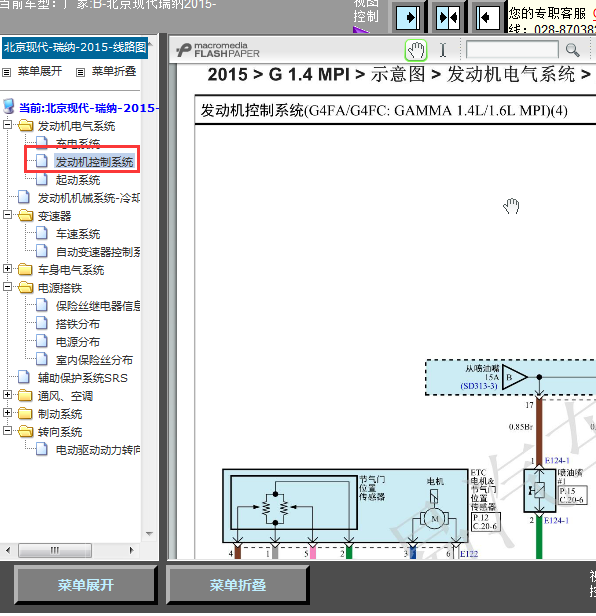Viewport: 596px width, 616px height.
Task: Click the 北京现代-瑞纳-2015-线路图 header tab
Action: pyautogui.click(x=75, y=48)
